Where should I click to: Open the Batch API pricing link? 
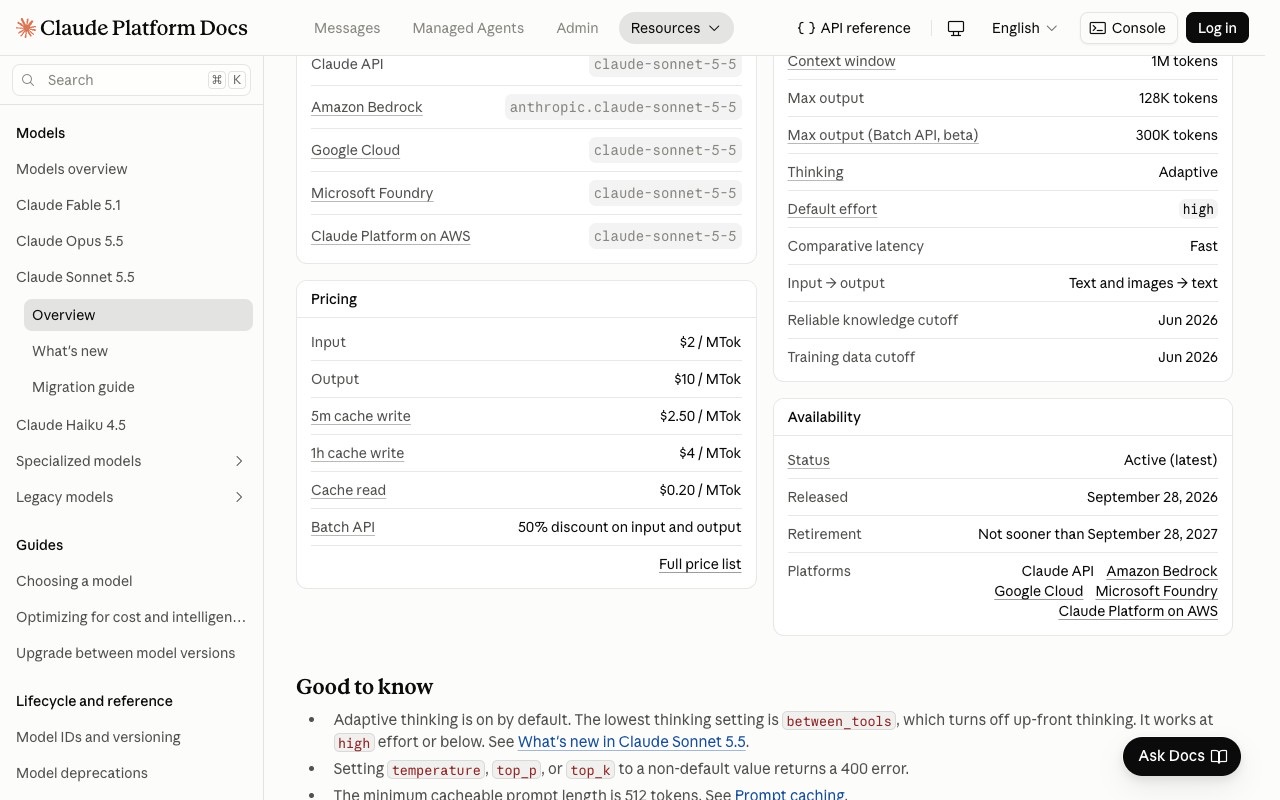coord(343,527)
